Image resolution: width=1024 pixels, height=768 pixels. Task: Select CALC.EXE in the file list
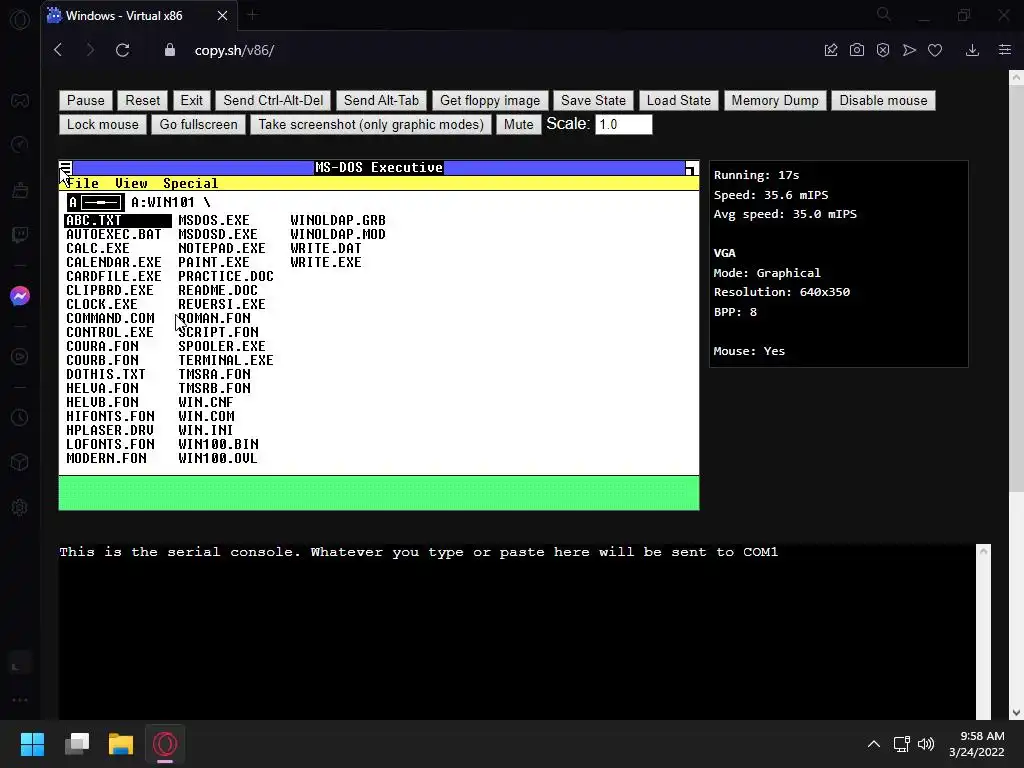point(98,249)
